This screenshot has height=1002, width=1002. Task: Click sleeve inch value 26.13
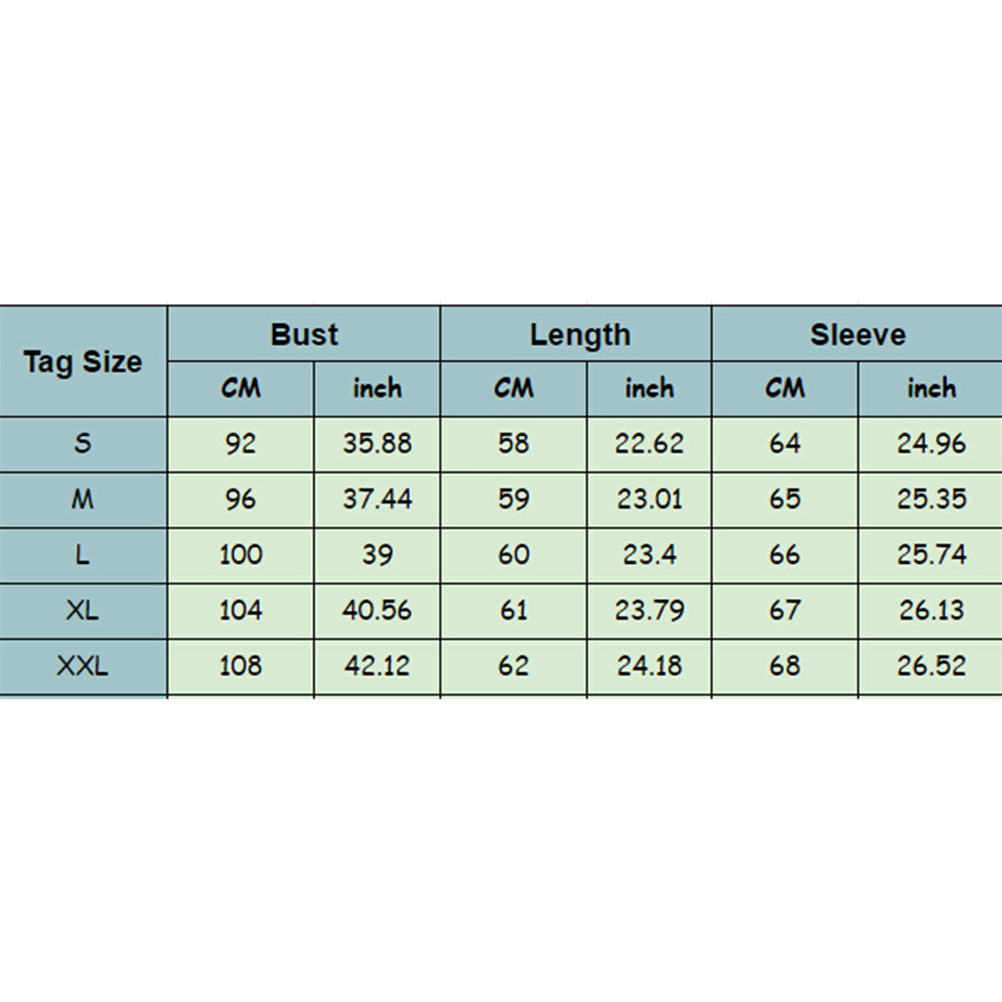coord(931,610)
